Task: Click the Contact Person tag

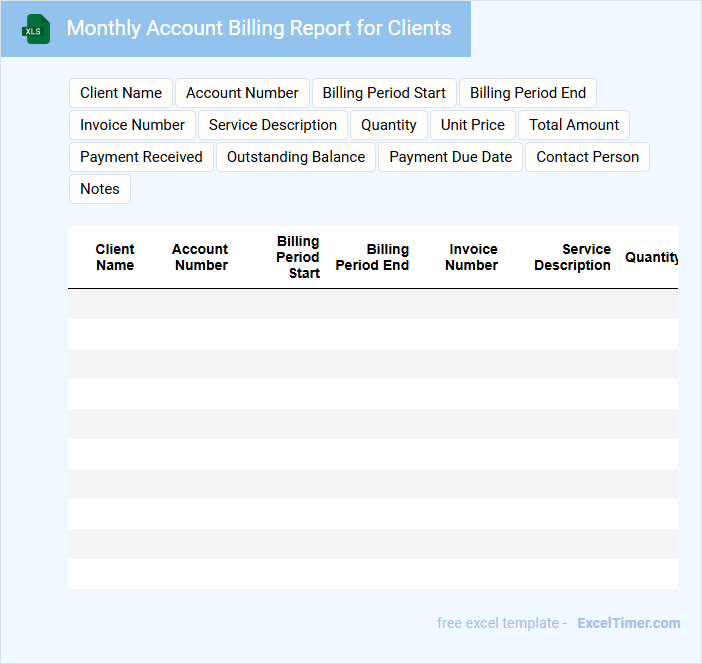Action: 587,157
